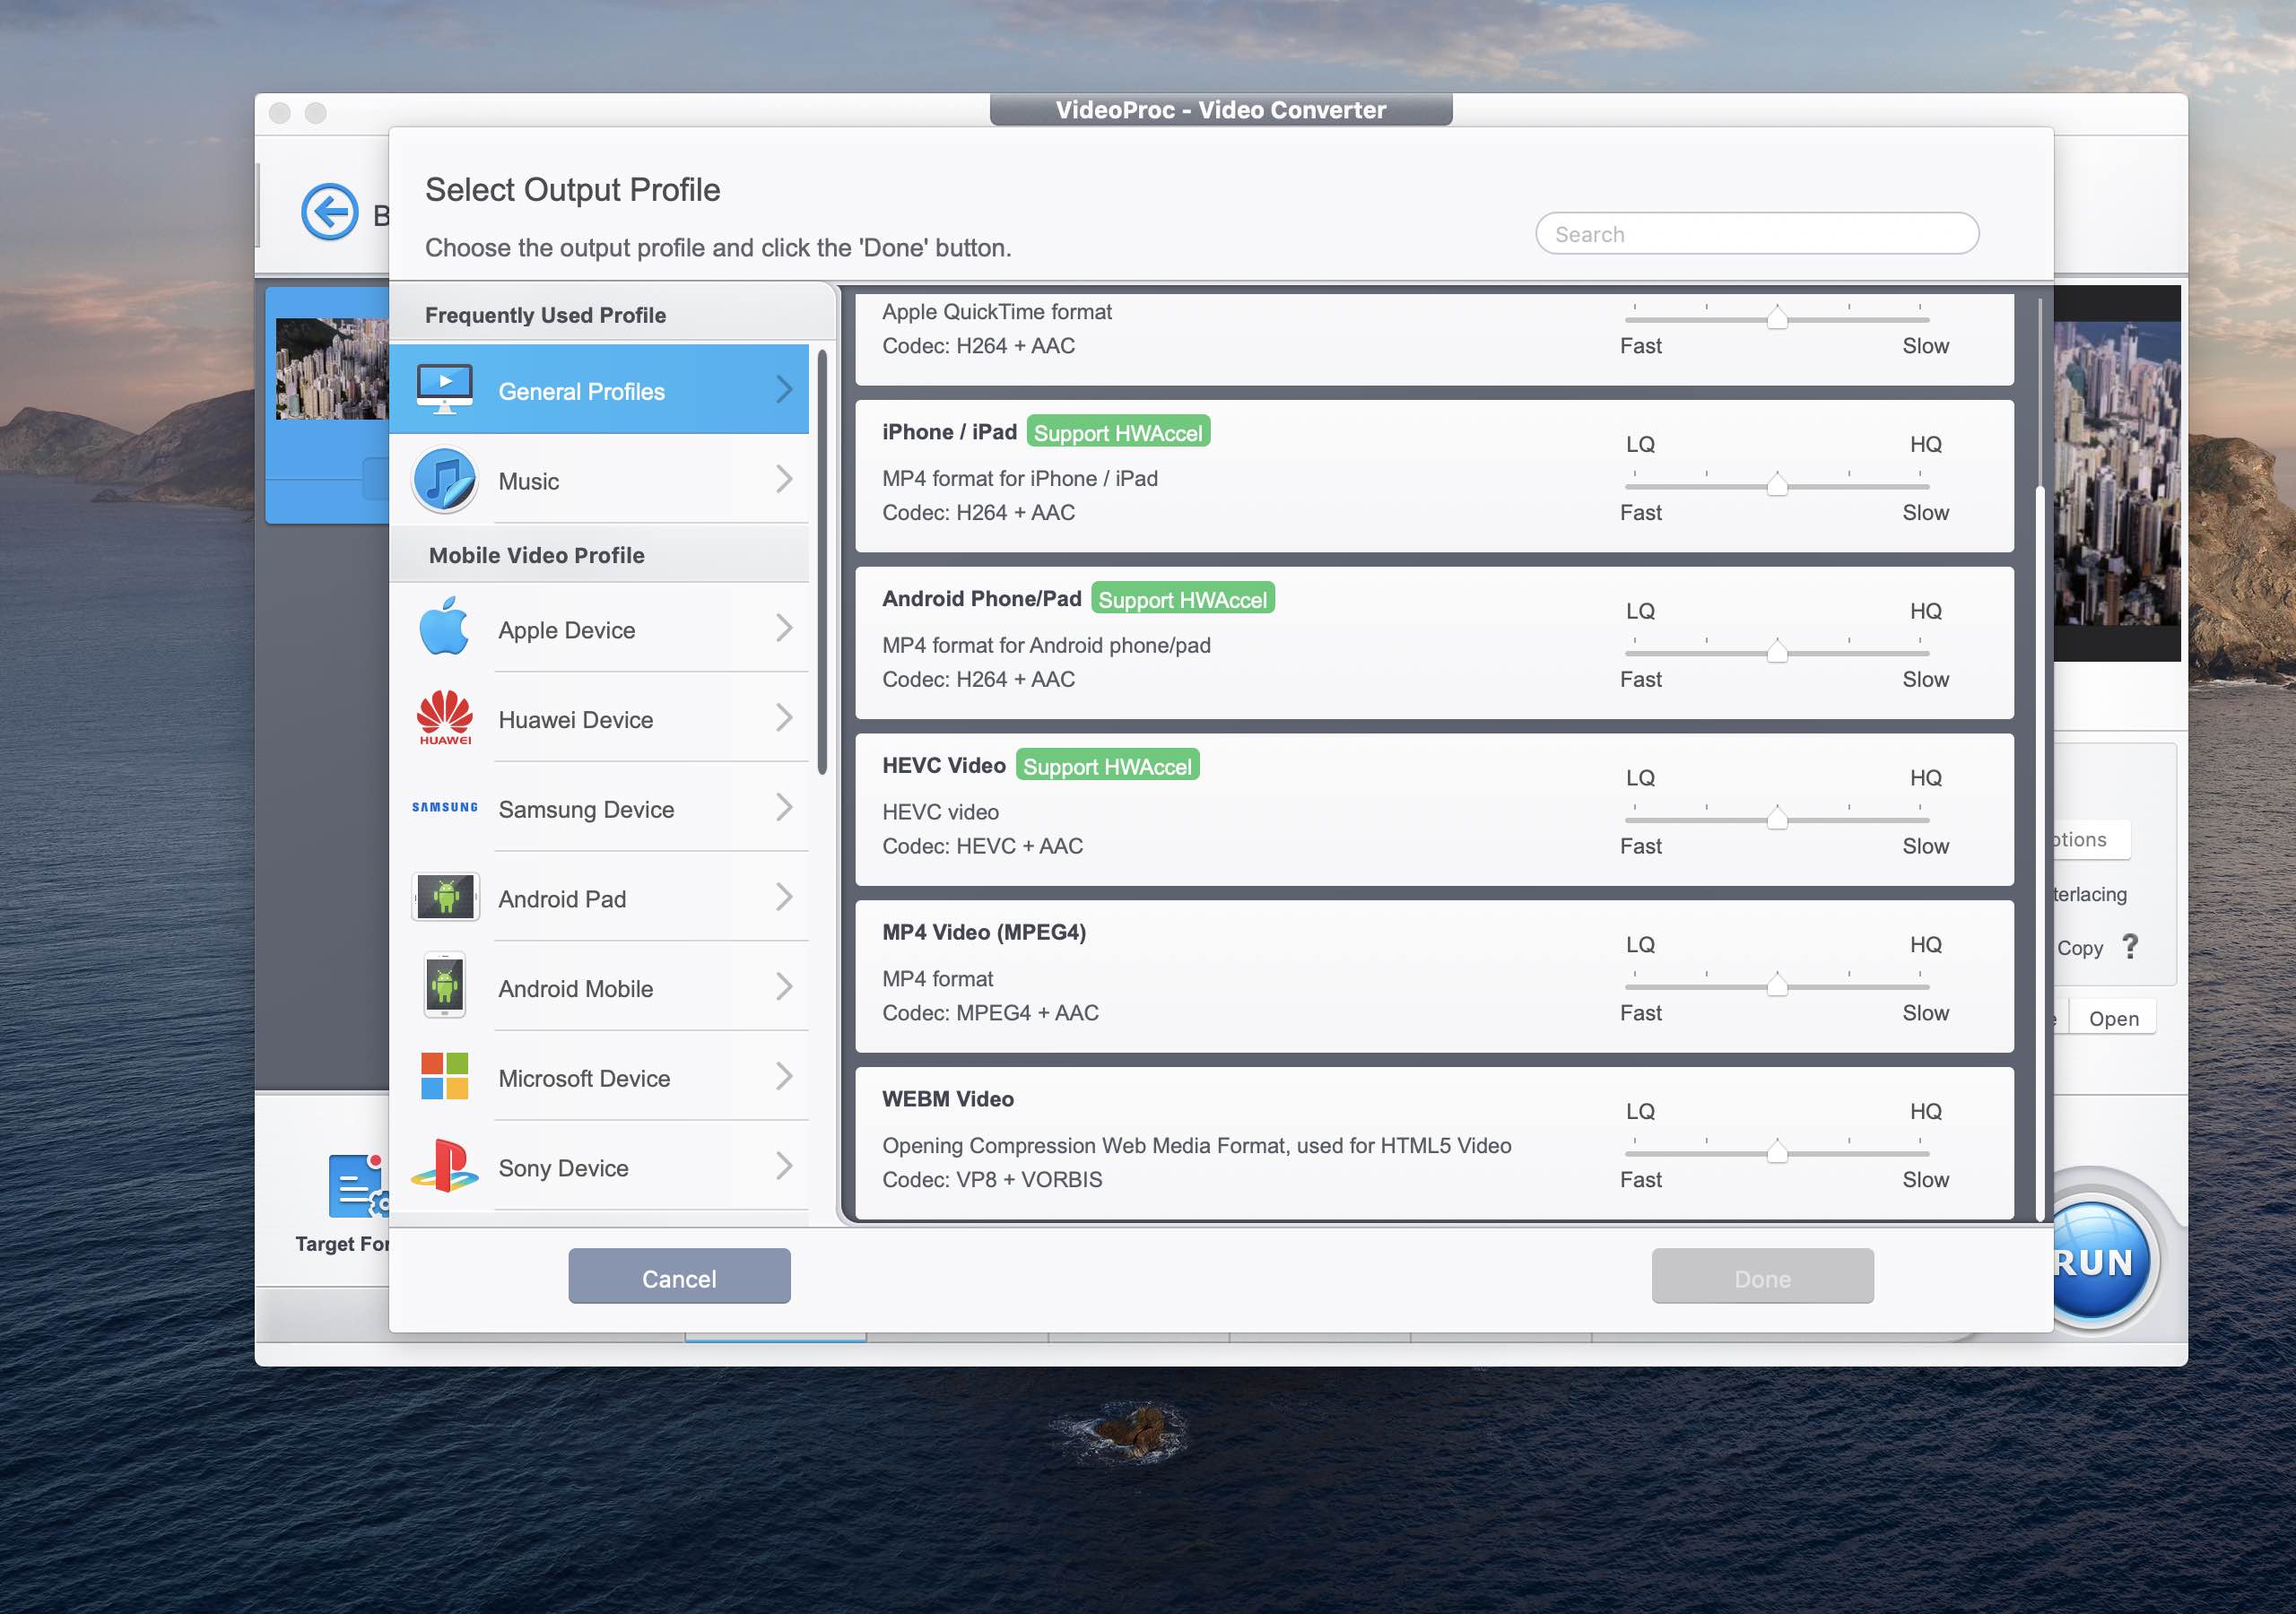2296x1614 pixels.
Task: Click the Huawei logo icon
Action: click(x=445, y=718)
